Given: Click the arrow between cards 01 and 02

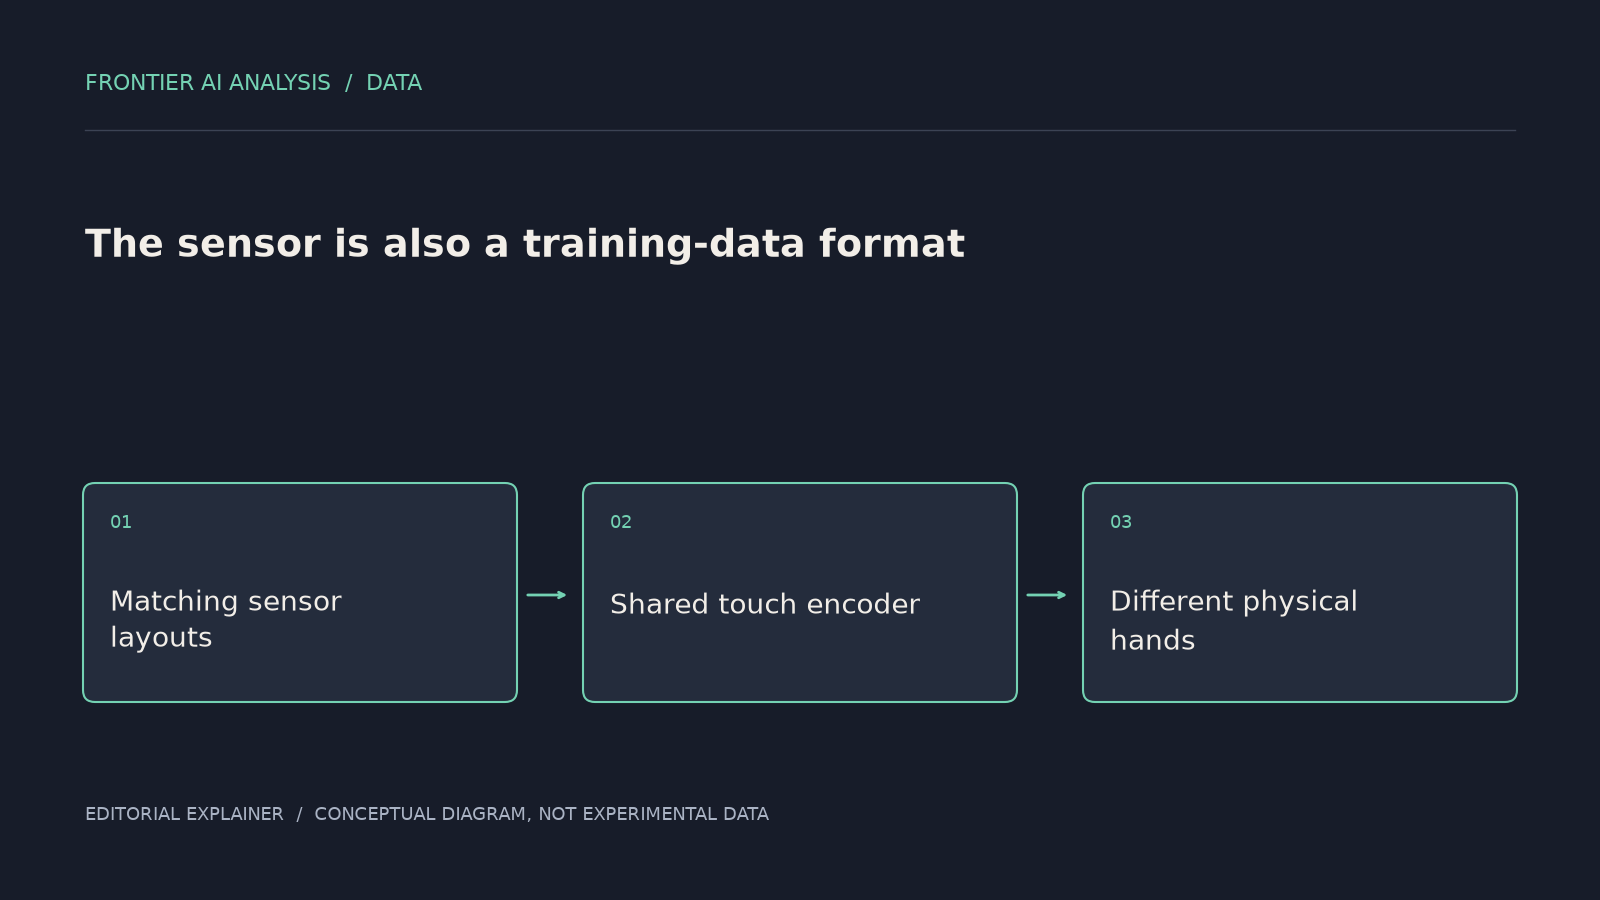Looking at the screenshot, I should click(546, 595).
